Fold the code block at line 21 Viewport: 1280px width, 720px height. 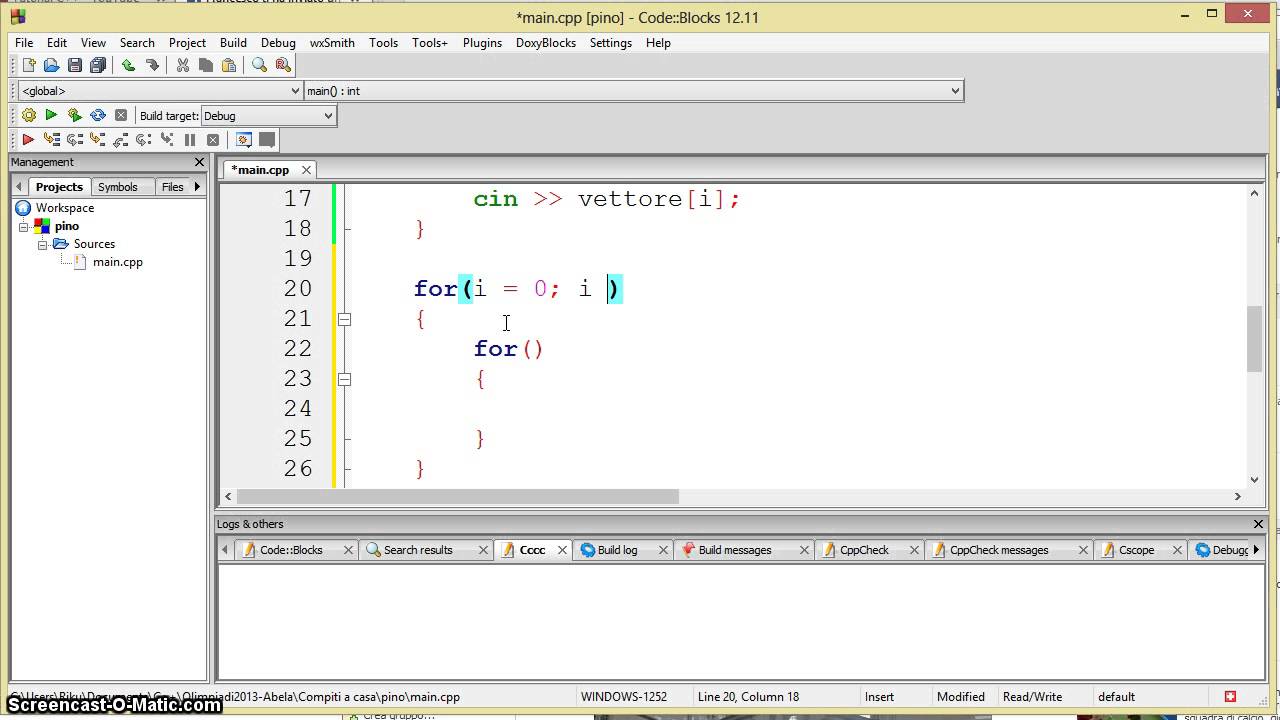(344, 319)
